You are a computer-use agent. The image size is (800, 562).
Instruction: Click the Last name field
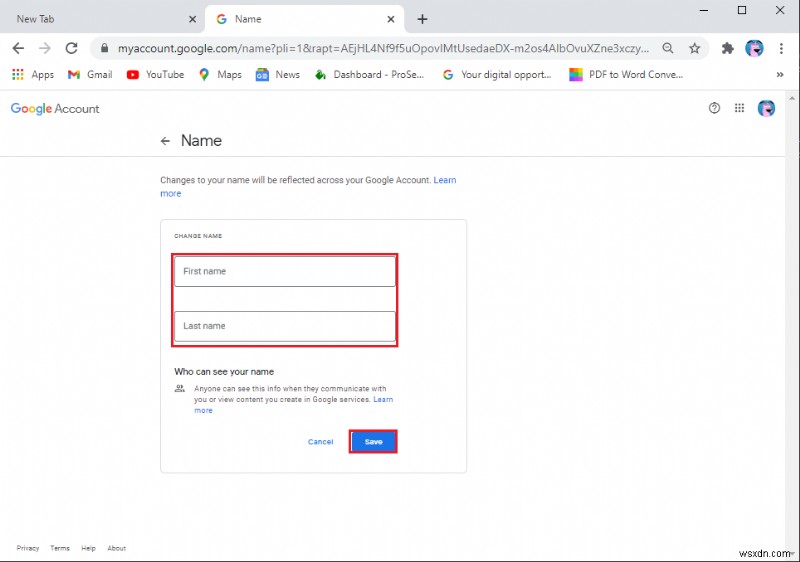pos(285,326)
